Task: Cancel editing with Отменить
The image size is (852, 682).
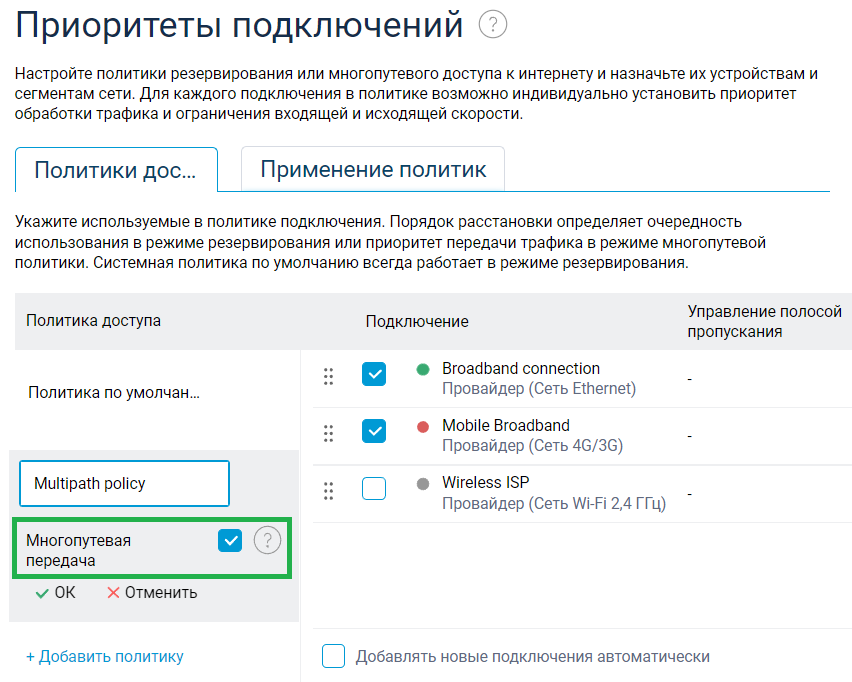Action: (x=152, y=592)
